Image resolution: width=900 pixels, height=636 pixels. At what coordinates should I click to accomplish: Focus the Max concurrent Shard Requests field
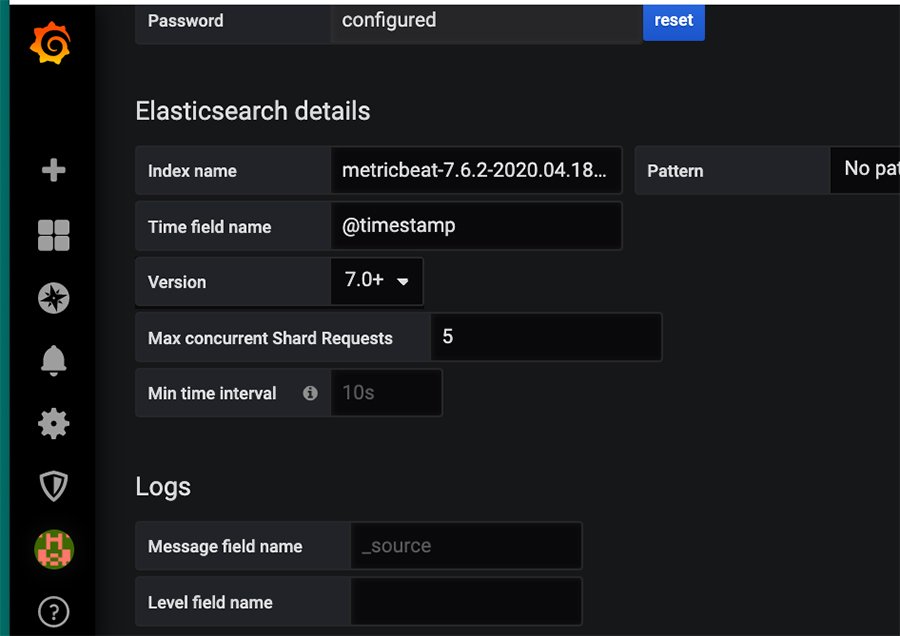pos(546,337)
